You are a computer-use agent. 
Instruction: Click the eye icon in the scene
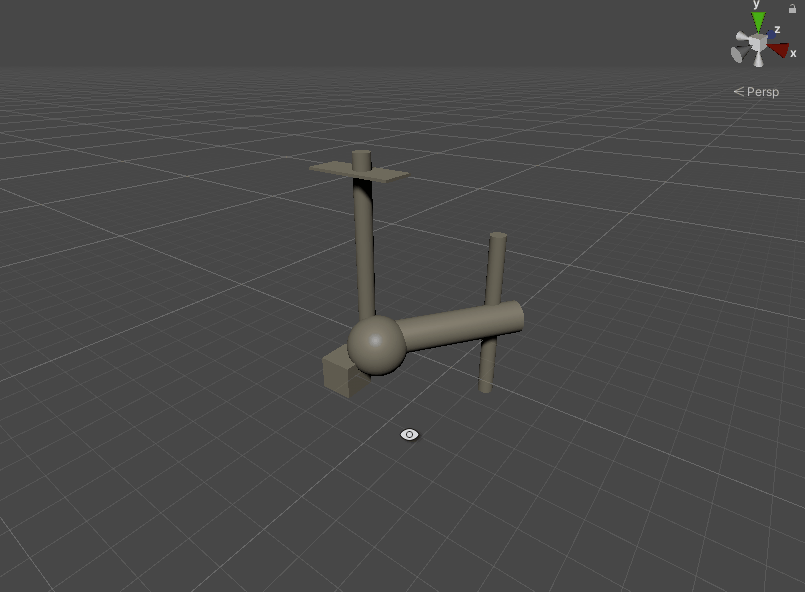pos(409,434)
